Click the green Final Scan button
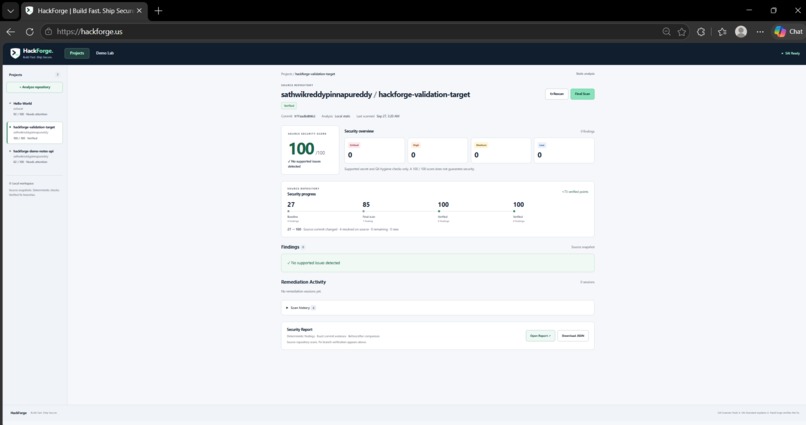The height and width of the screenshot is (425, 806). click(582, 94)
